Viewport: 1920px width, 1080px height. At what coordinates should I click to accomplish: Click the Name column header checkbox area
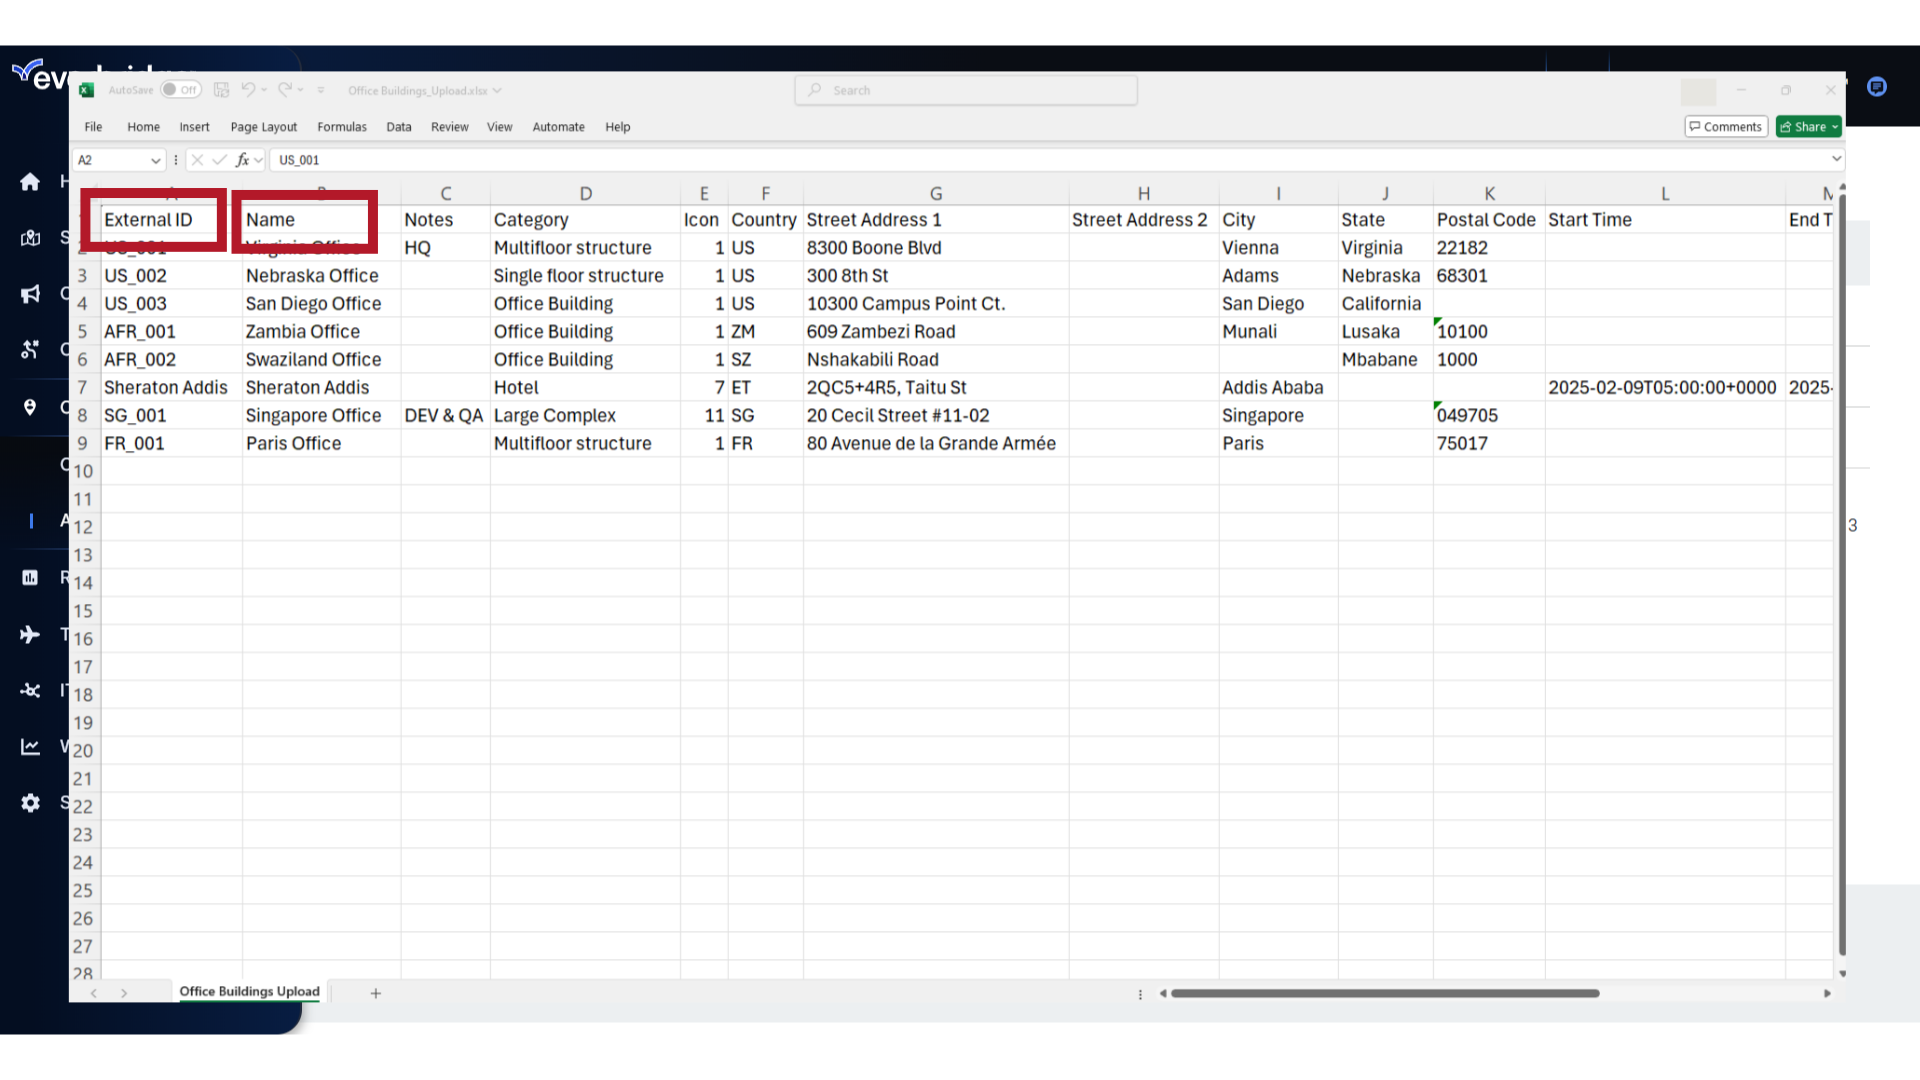point(305,219)
